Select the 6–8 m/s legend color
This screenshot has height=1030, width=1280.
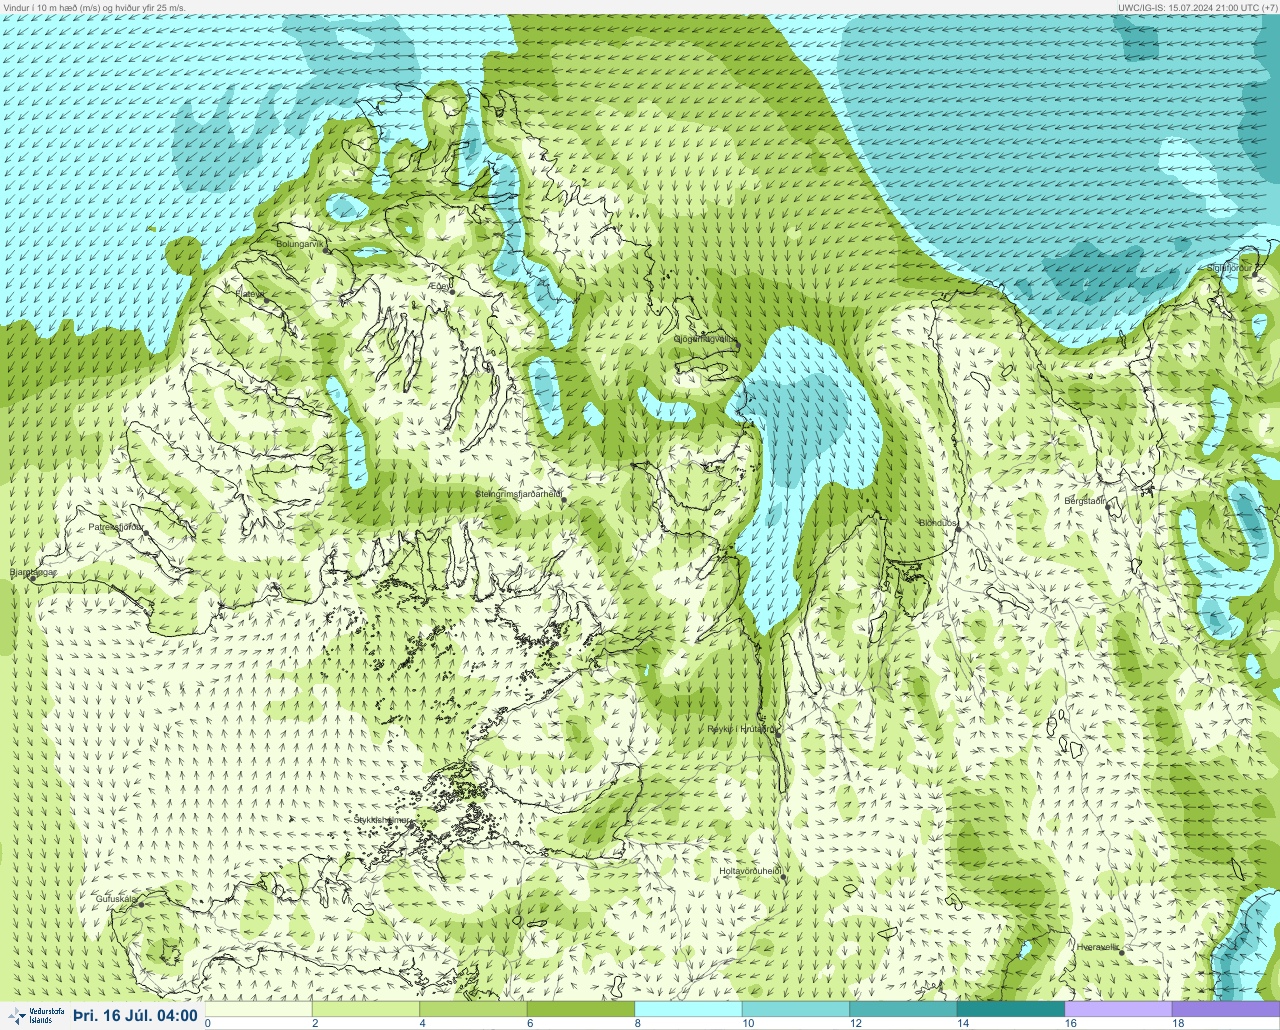(x=580, y=1009)
